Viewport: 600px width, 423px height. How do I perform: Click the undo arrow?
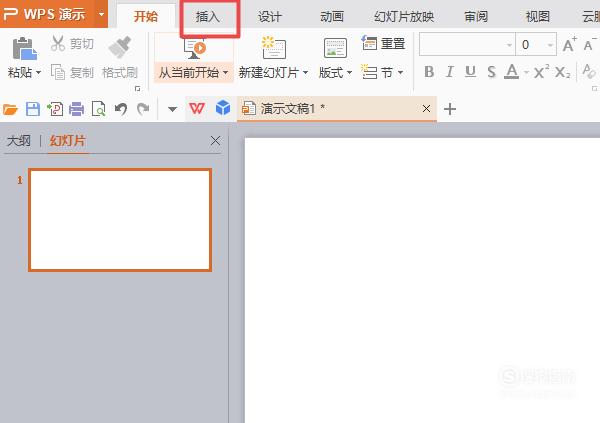(x=121, y=109)
